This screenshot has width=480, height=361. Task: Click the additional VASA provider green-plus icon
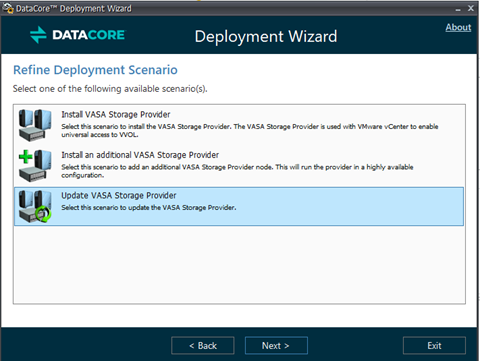click(35, 165)
